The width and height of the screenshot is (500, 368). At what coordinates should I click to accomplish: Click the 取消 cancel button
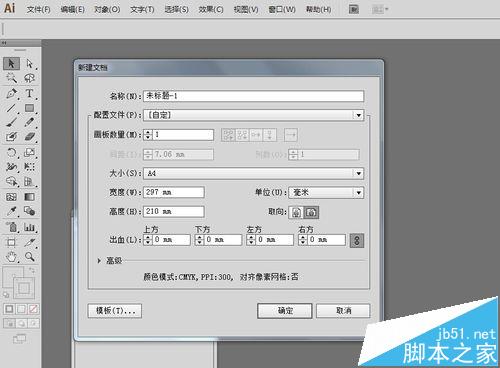coord(343,311)
